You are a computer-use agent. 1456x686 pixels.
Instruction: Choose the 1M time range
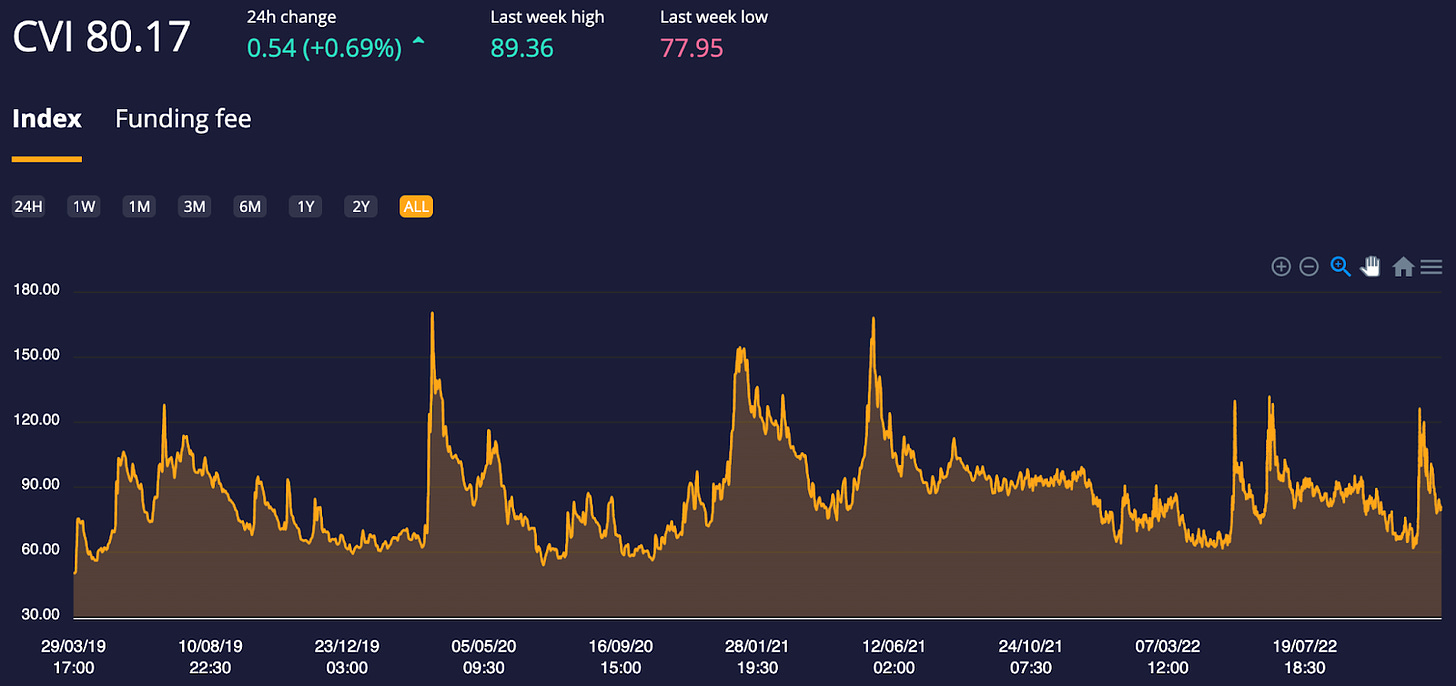tap(139, 207)
